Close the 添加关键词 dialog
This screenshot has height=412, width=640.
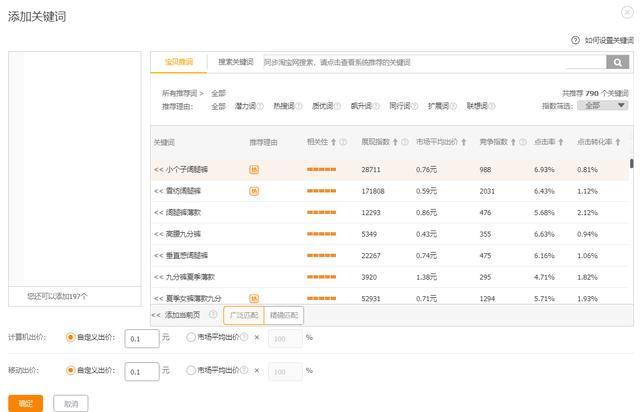click(x=627, y=12)
